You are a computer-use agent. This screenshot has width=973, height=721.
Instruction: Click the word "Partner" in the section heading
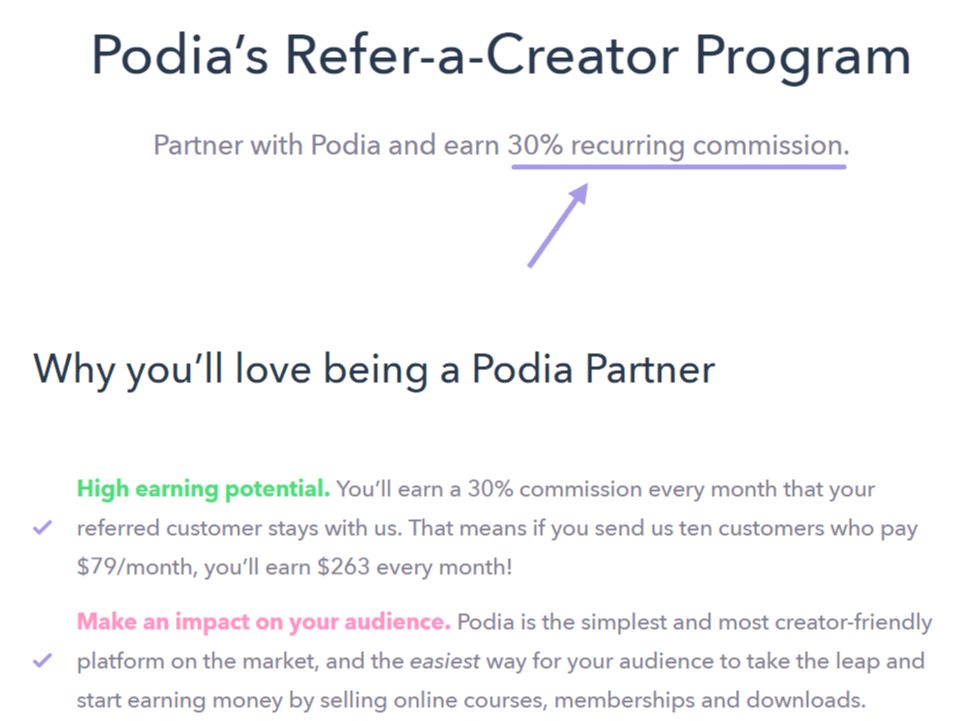[650, 369]
